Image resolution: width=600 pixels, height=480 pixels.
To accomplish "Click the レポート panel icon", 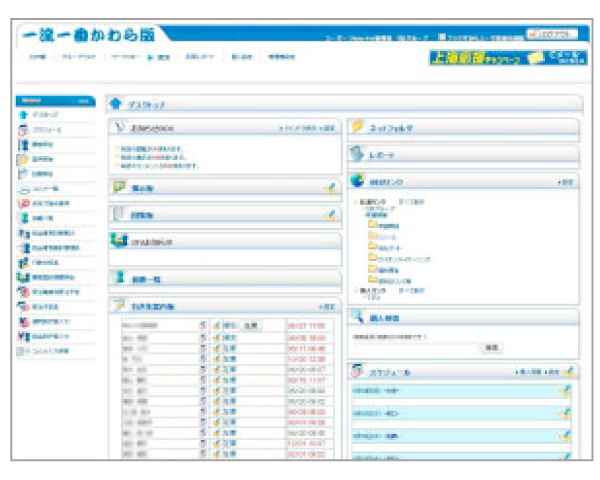I will click(x=357, y=155).
